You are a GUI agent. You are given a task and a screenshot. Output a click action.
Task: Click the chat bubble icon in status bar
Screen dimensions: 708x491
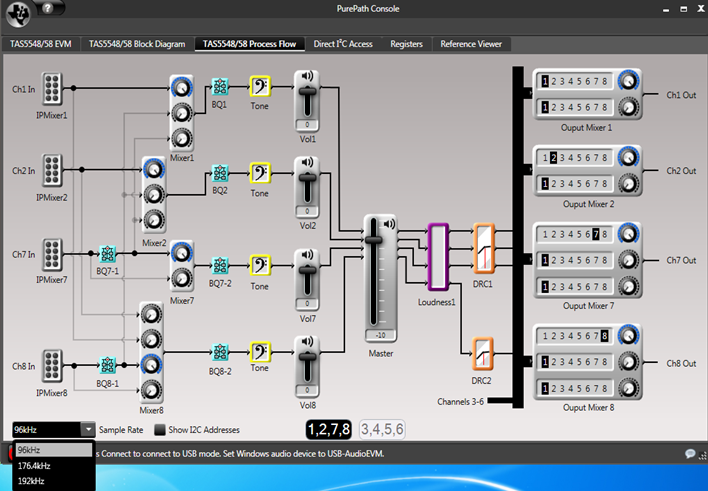tap(690, 454)
